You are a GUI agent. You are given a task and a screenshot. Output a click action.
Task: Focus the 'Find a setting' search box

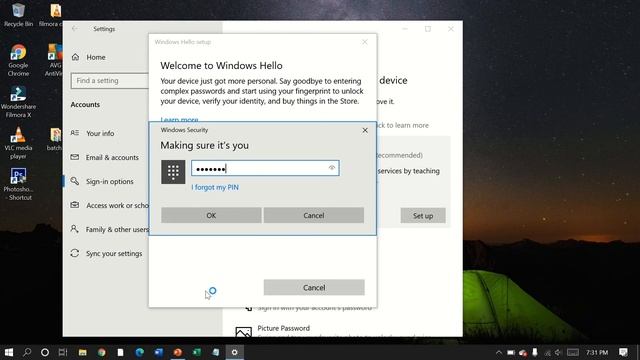[110, 80]
